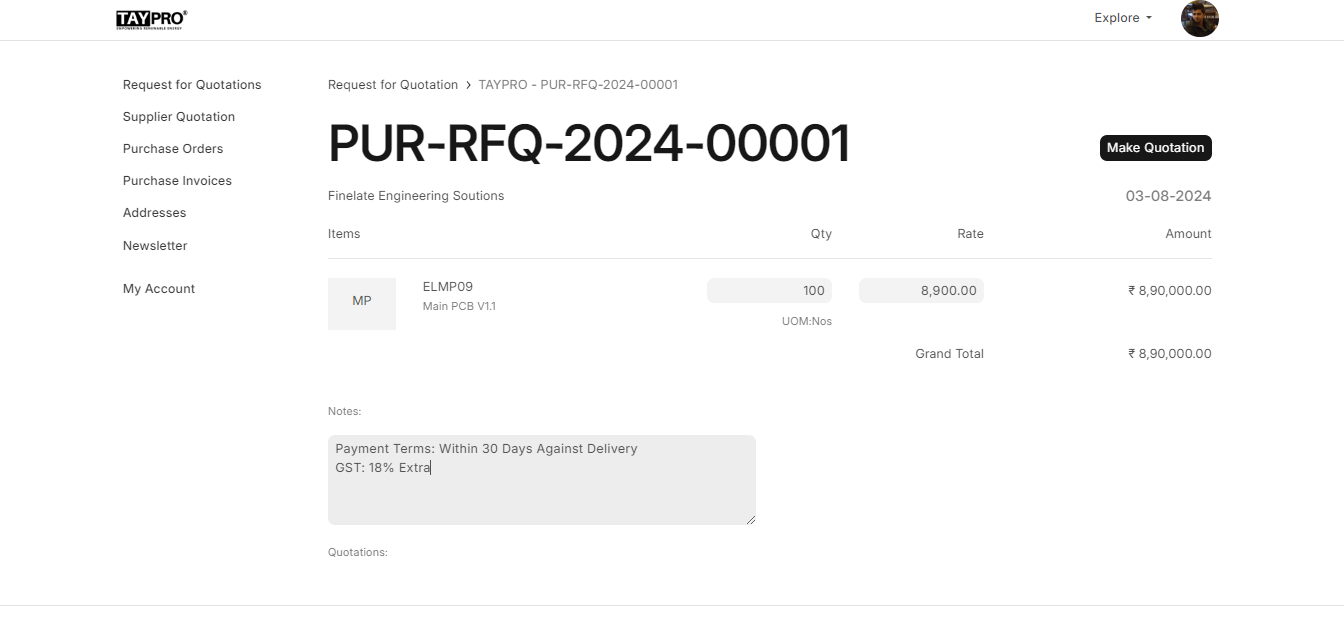Select Purchase Invoices in sidebar
Image resolution: width=1344 pixels, height=624 pixels.
pos(177,181)
